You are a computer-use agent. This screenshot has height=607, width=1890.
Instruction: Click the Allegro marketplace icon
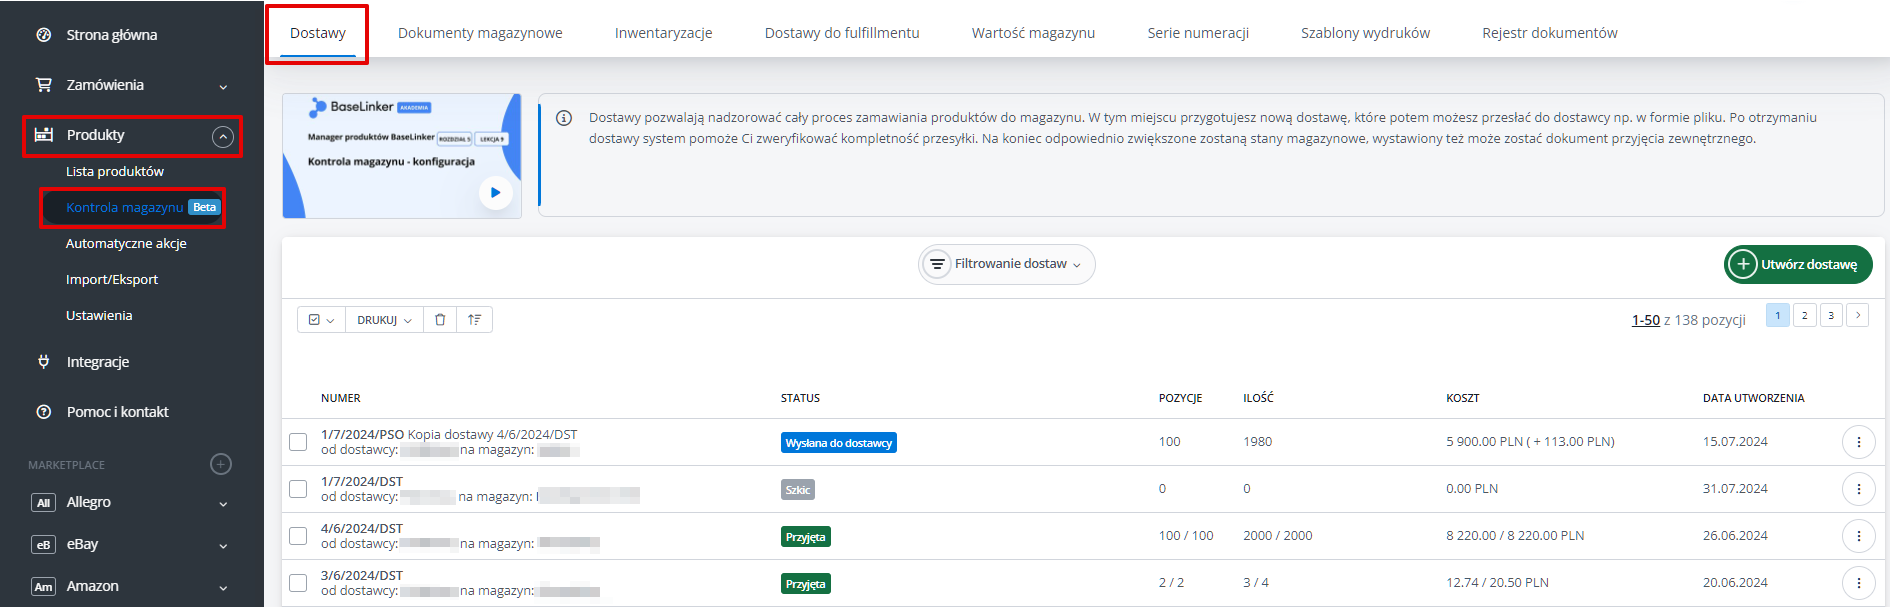(x=43, y=503)
